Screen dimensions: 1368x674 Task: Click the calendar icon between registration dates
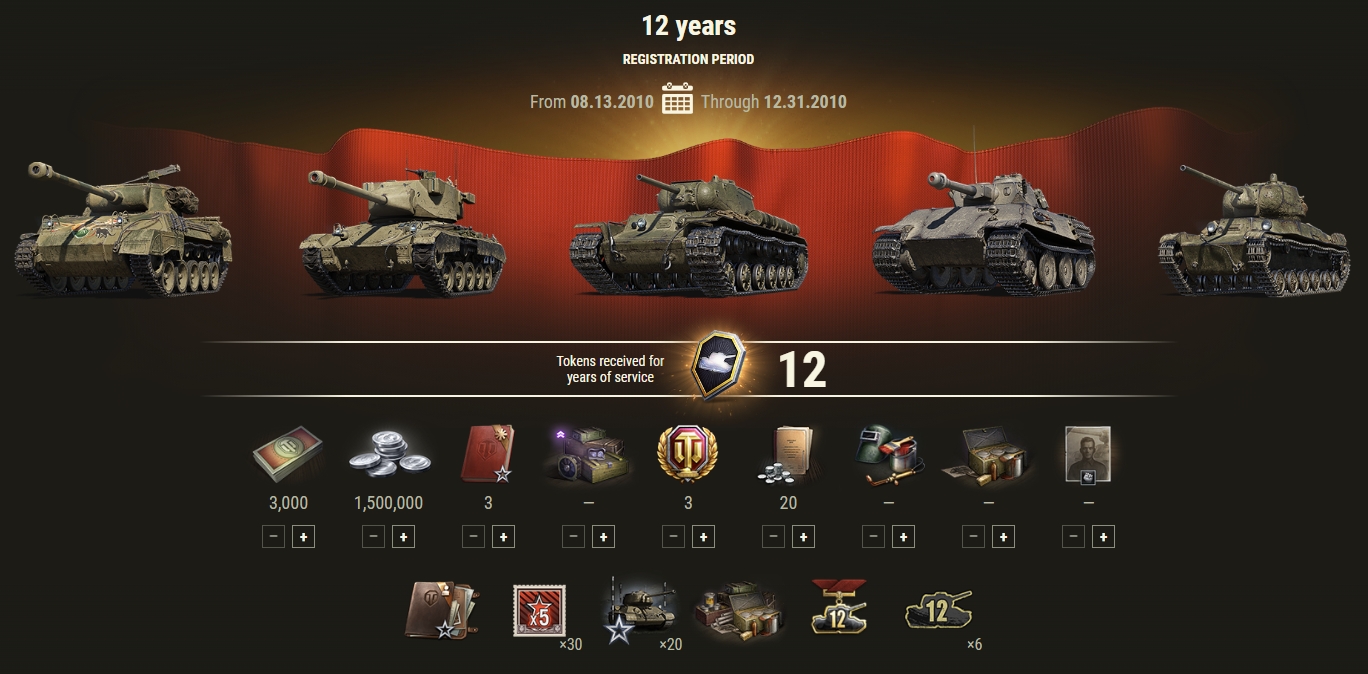pyautogui.click(x=677, y=99)
